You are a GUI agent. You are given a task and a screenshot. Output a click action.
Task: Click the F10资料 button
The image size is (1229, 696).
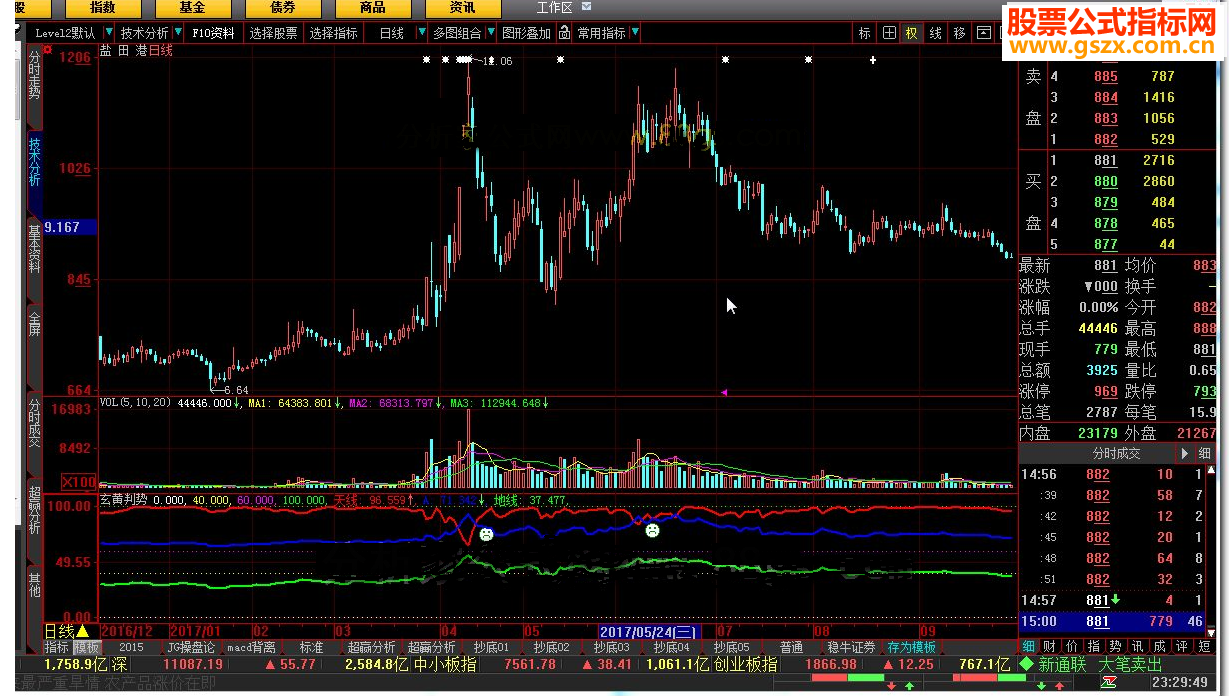[x=213, y=33]
